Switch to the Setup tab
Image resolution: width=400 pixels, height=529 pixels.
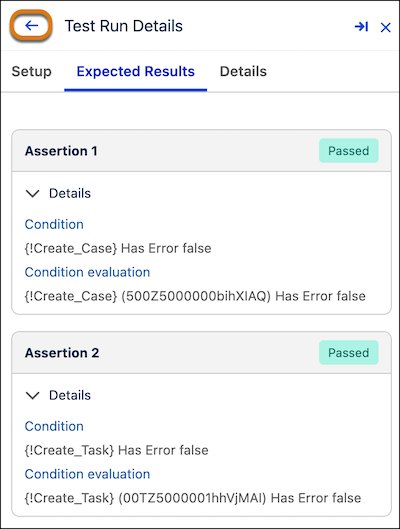[32, 72]
